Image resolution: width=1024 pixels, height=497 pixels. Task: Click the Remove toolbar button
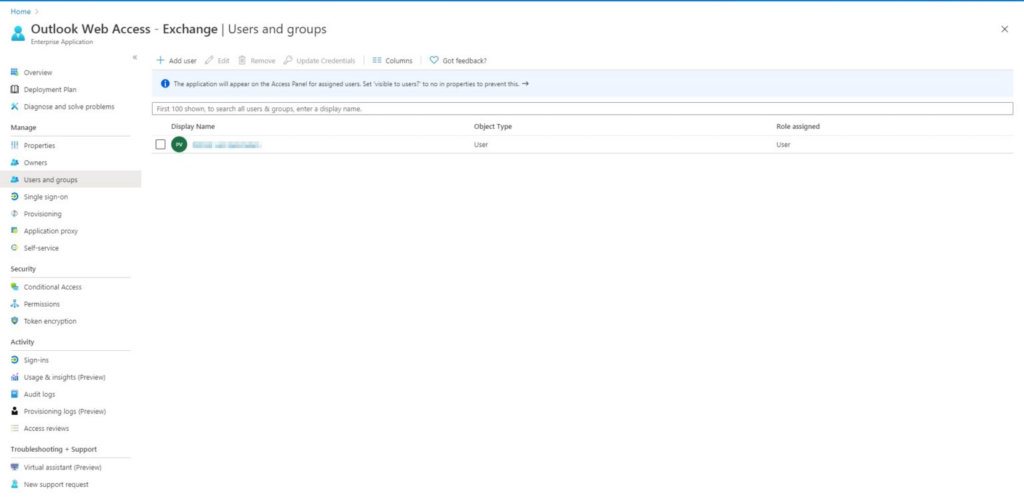click(257, 60)
